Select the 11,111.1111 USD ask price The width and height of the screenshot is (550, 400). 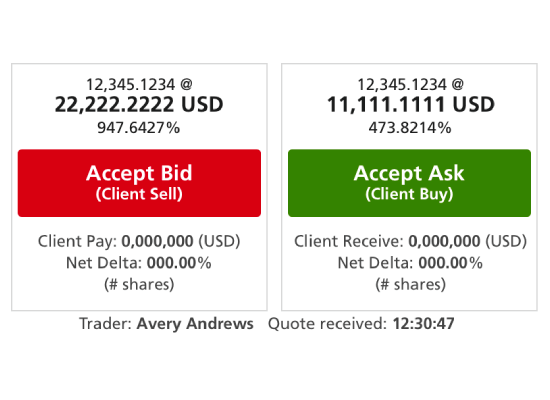411,105
